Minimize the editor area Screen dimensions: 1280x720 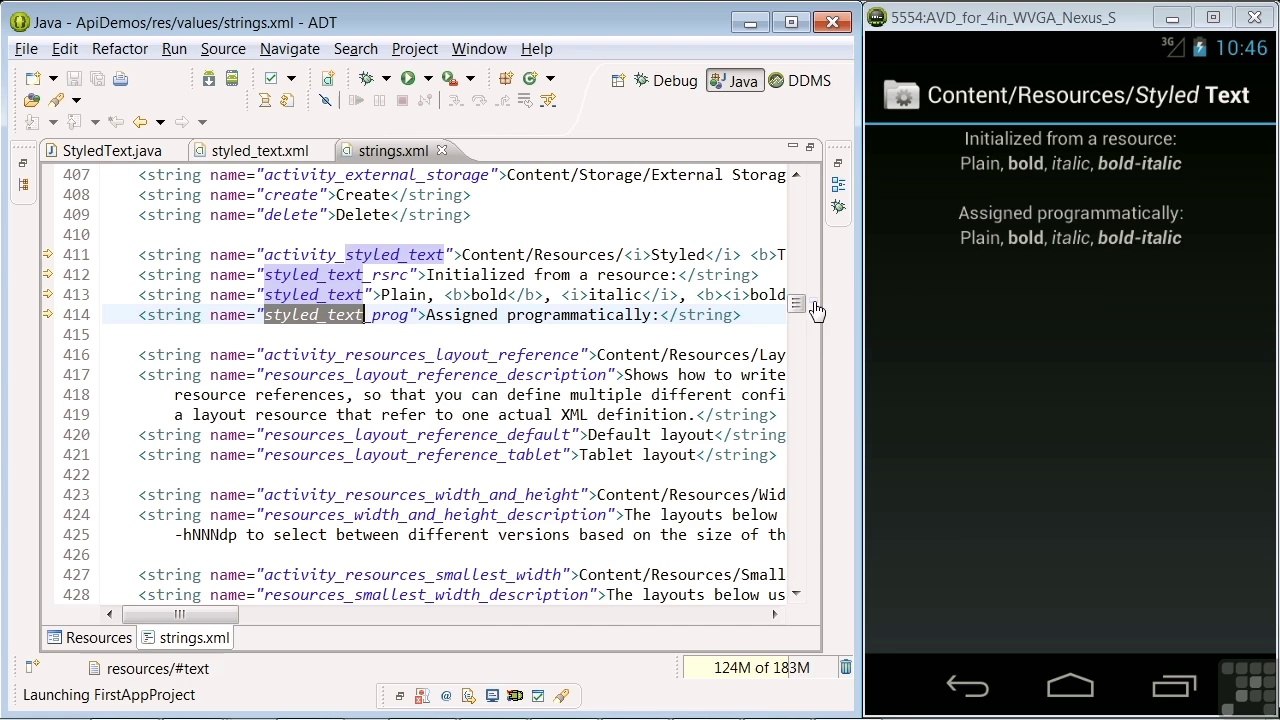[x=792, y=147]
